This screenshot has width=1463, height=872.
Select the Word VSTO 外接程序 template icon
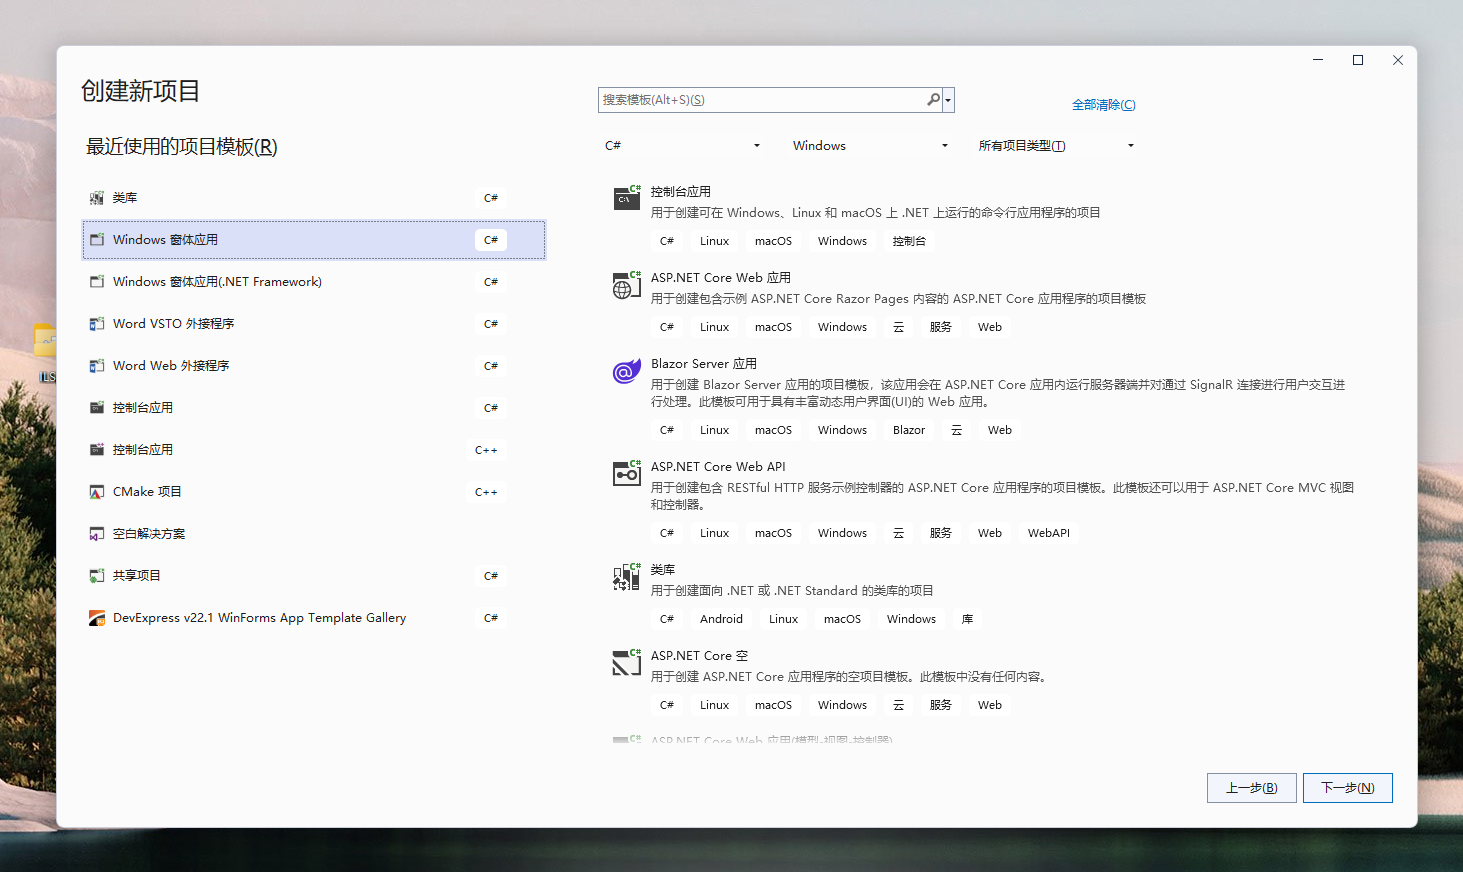97,323
